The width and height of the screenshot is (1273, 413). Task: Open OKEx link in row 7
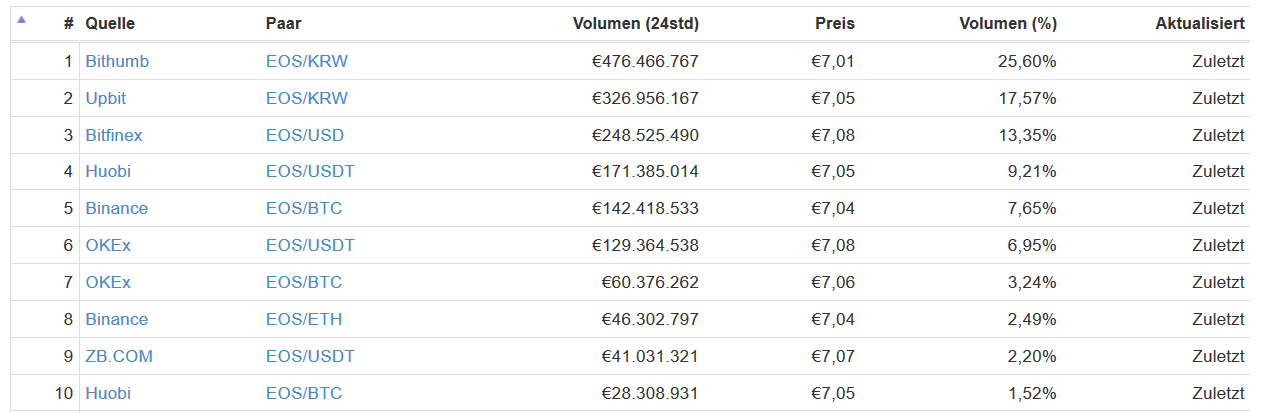click(108, 282)
